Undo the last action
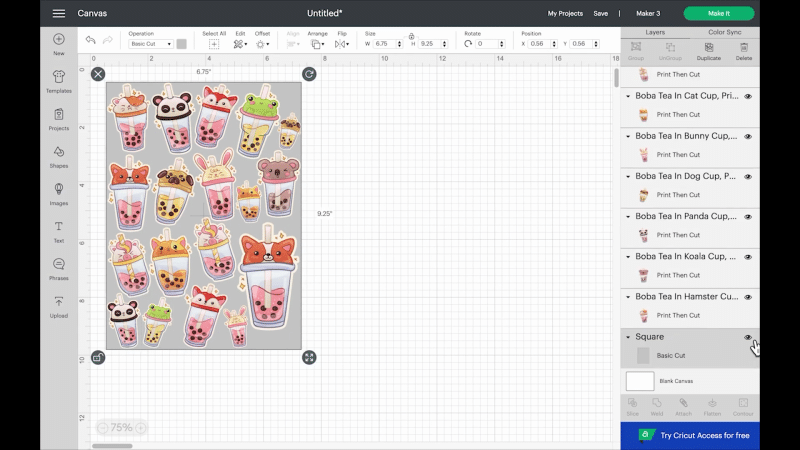 [90, 40]
